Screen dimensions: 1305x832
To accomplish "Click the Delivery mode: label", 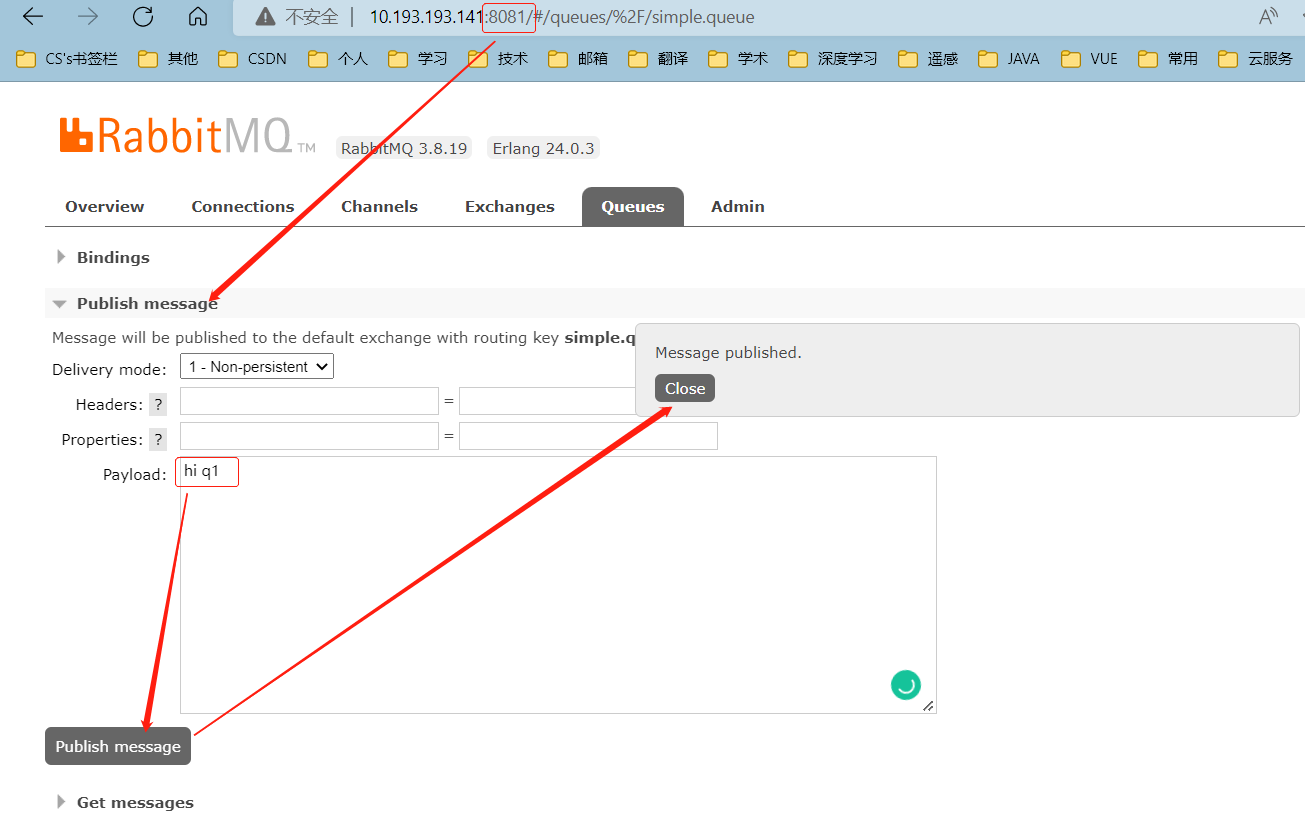I will (x=109, y=369).
